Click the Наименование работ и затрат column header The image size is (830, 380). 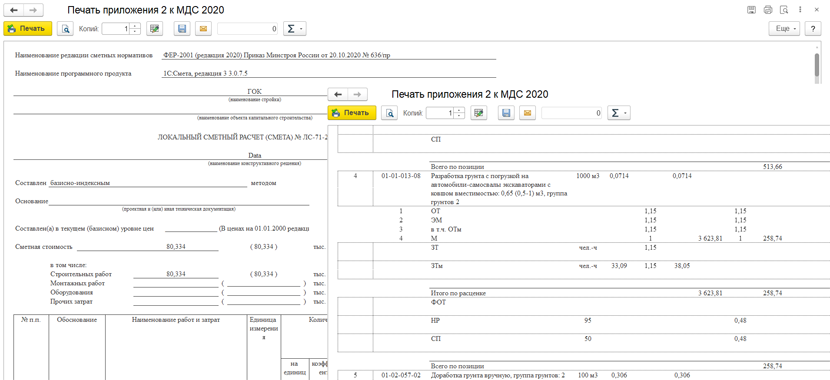click(x=175, y=320)
